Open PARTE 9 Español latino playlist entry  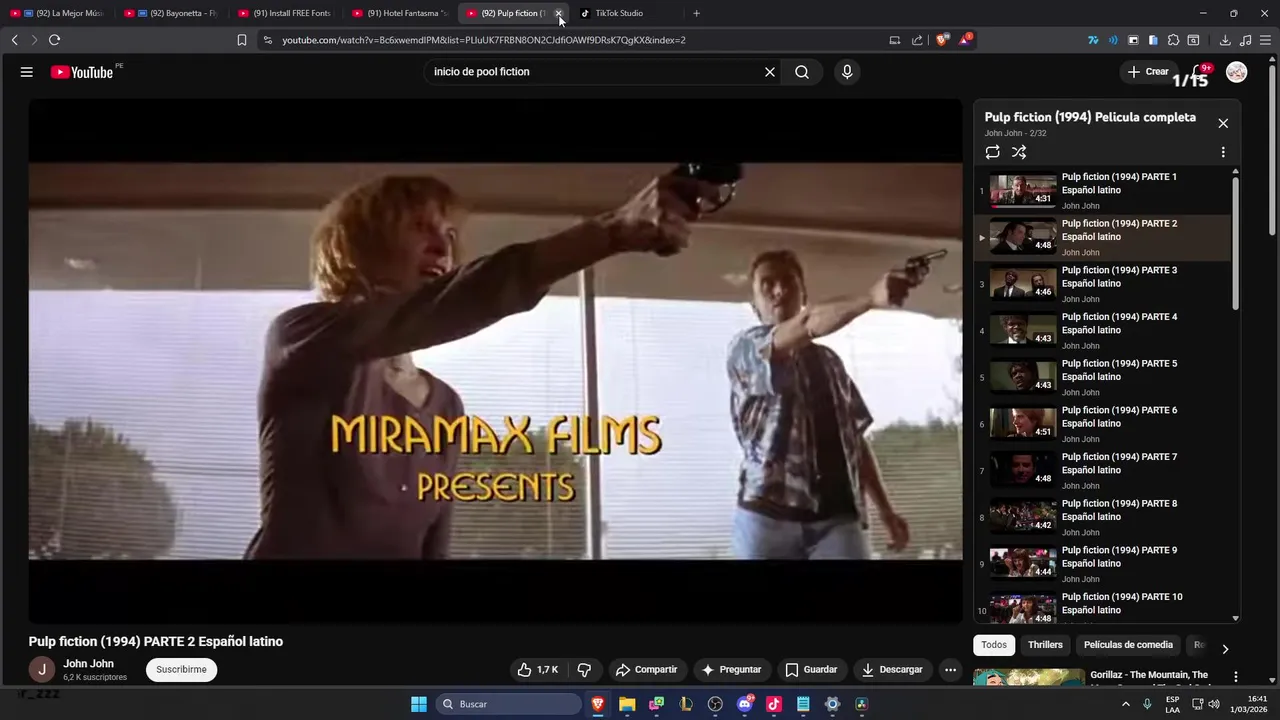[1103, 564]
